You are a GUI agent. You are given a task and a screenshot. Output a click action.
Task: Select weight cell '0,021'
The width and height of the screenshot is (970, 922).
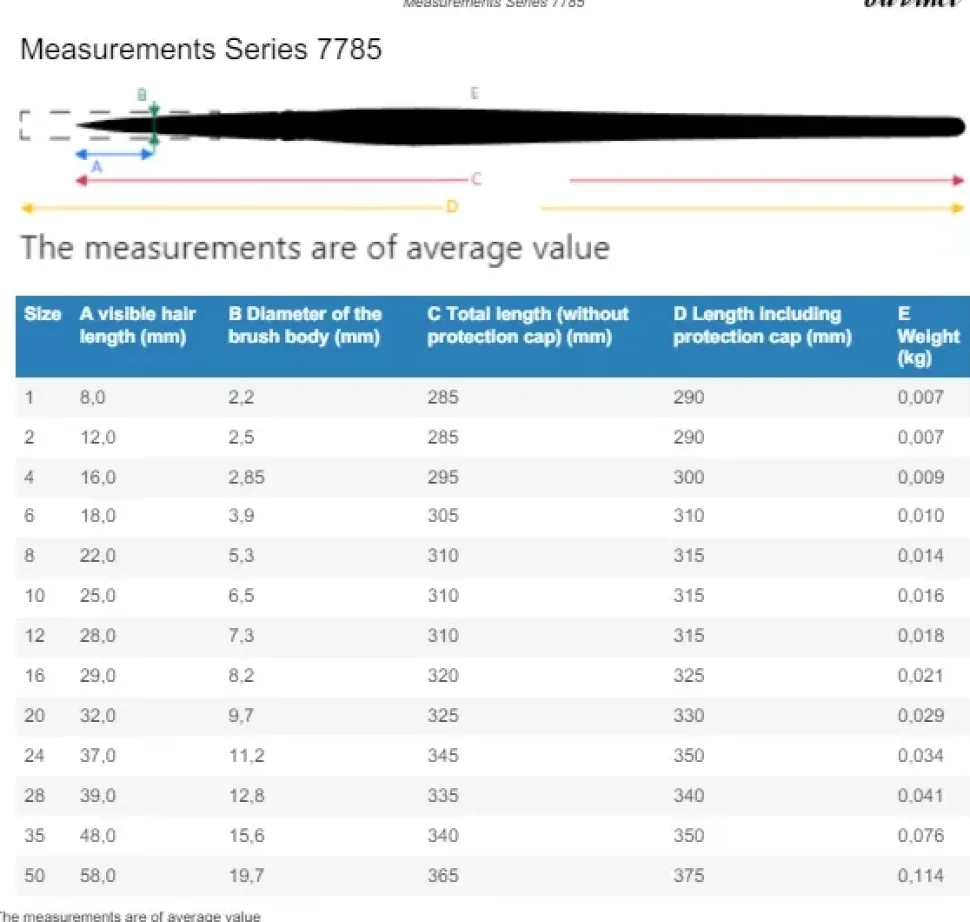coord(921,676)
